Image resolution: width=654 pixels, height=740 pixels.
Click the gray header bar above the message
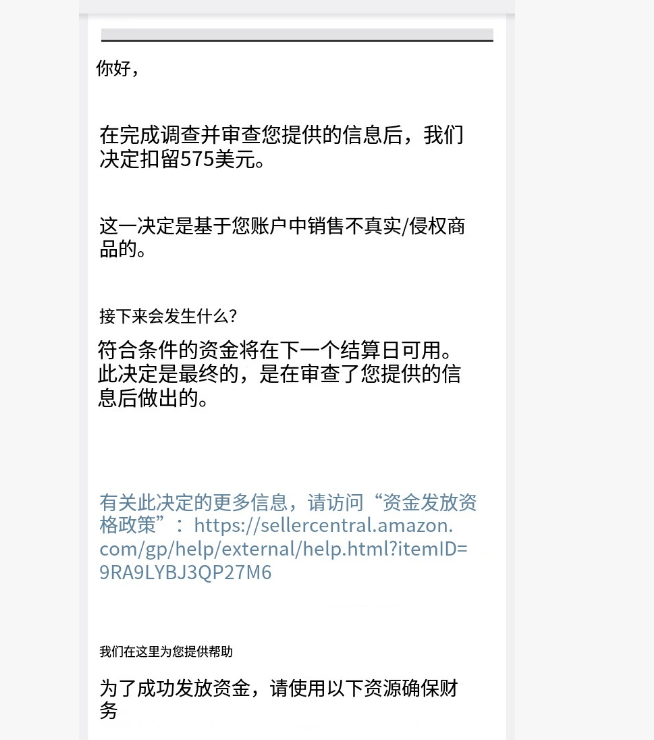point(297,34)
